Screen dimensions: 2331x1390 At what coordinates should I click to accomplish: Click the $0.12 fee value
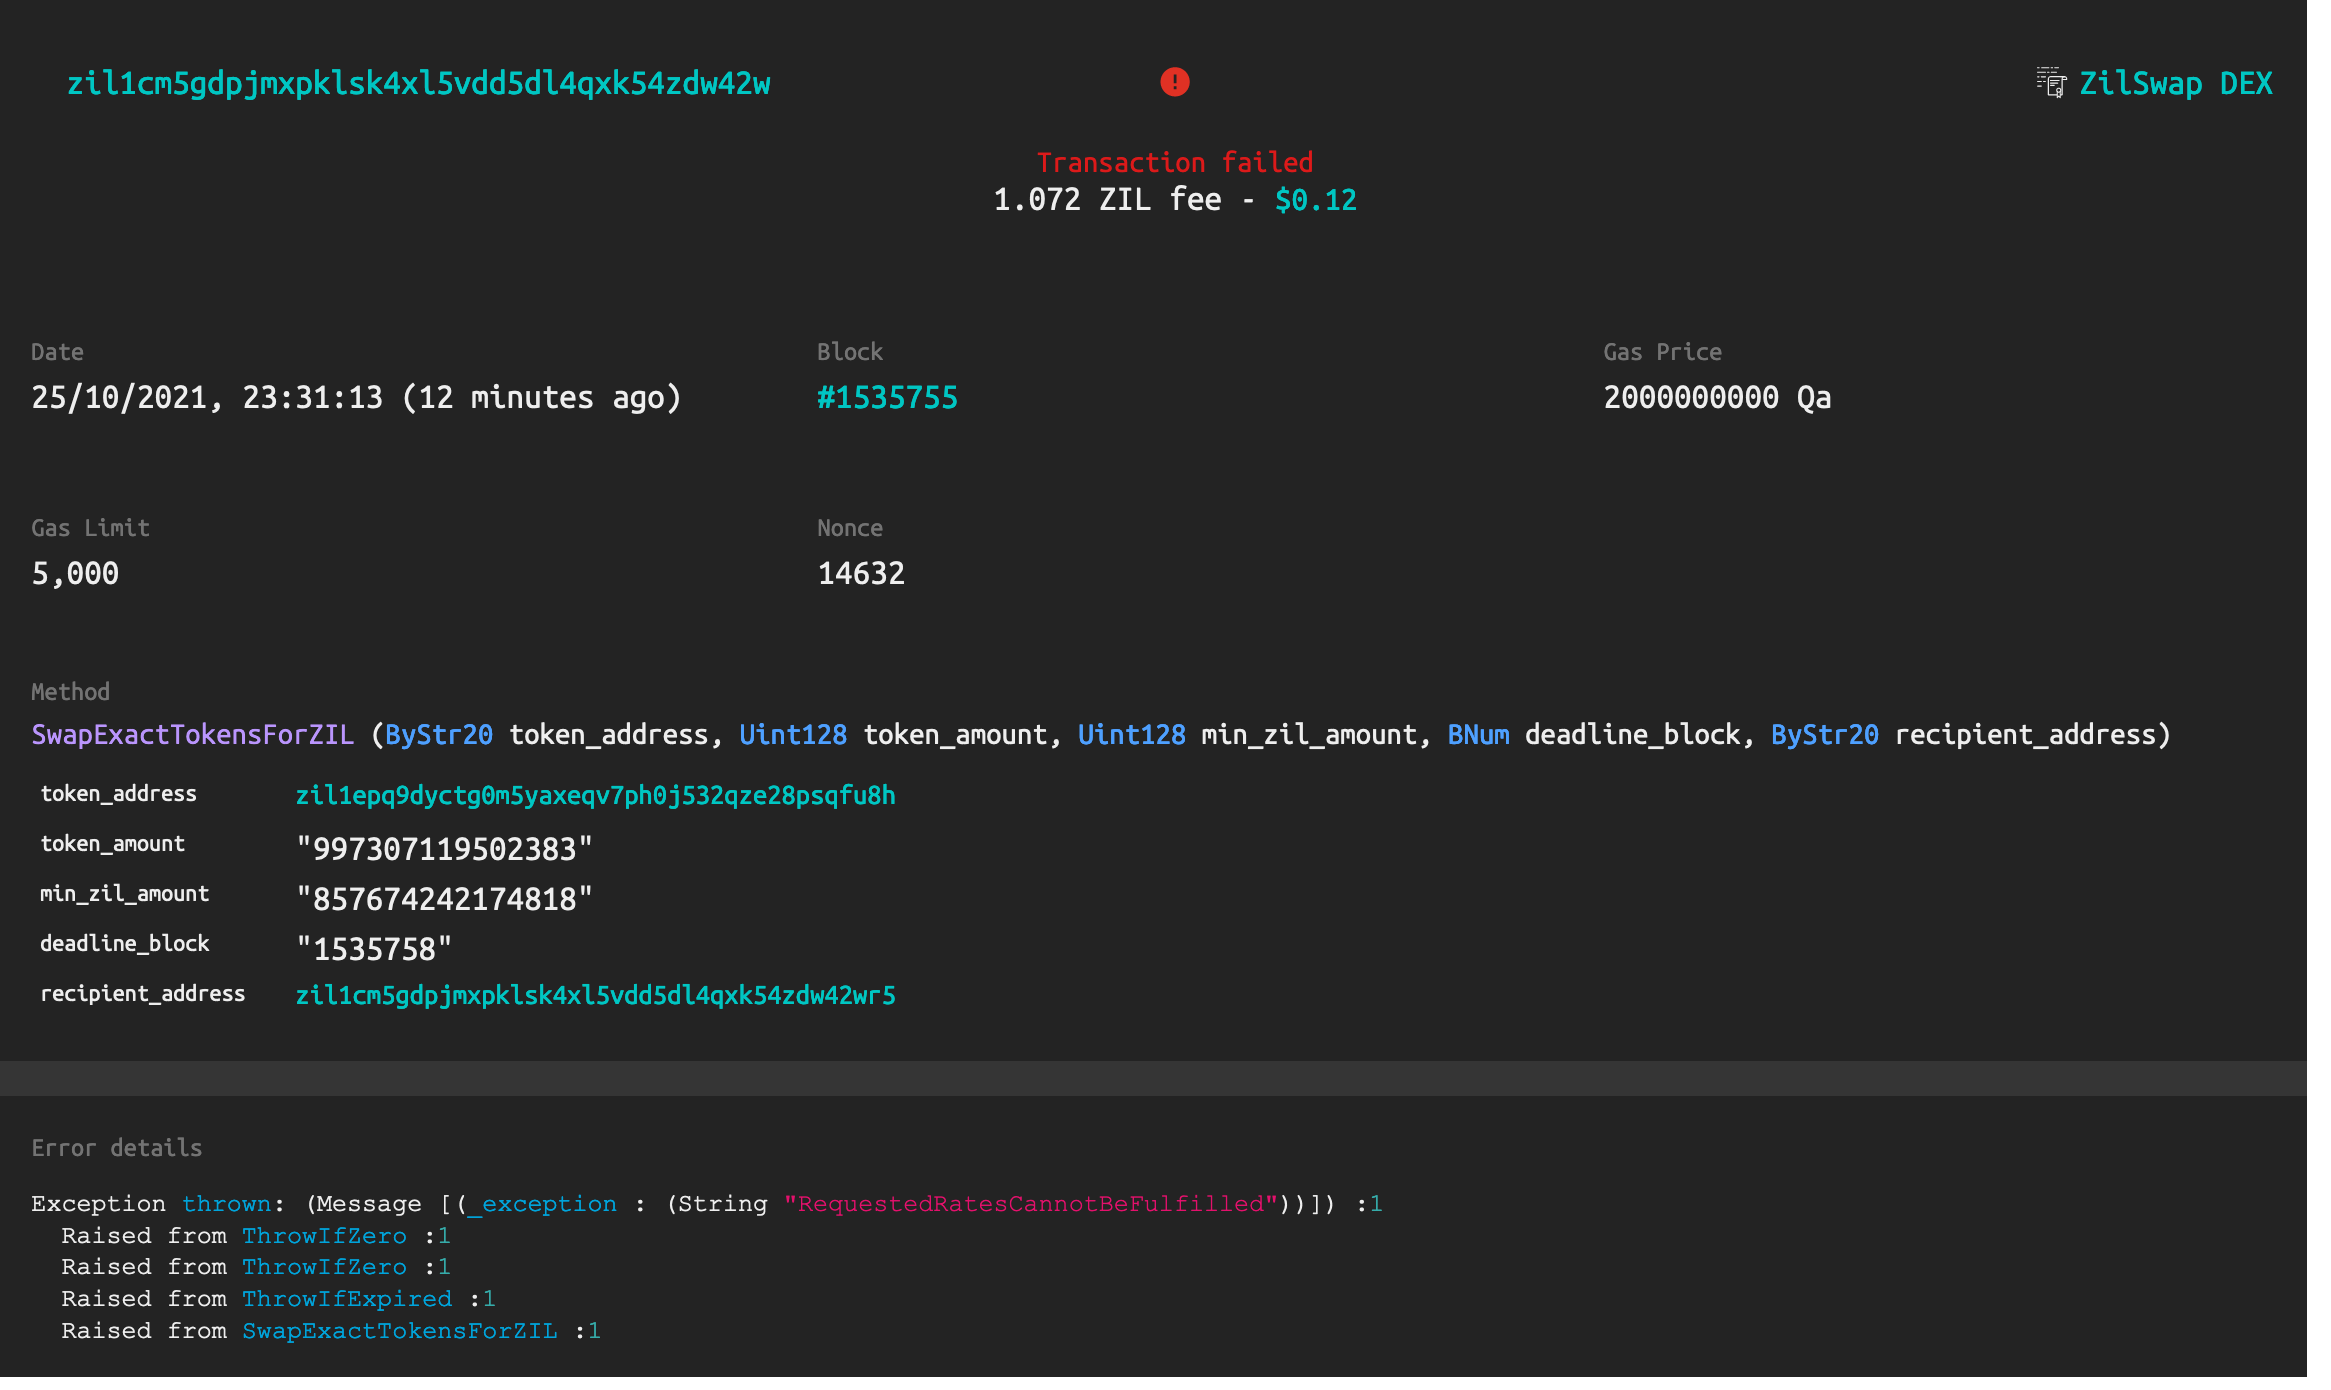click(1315, 200)
